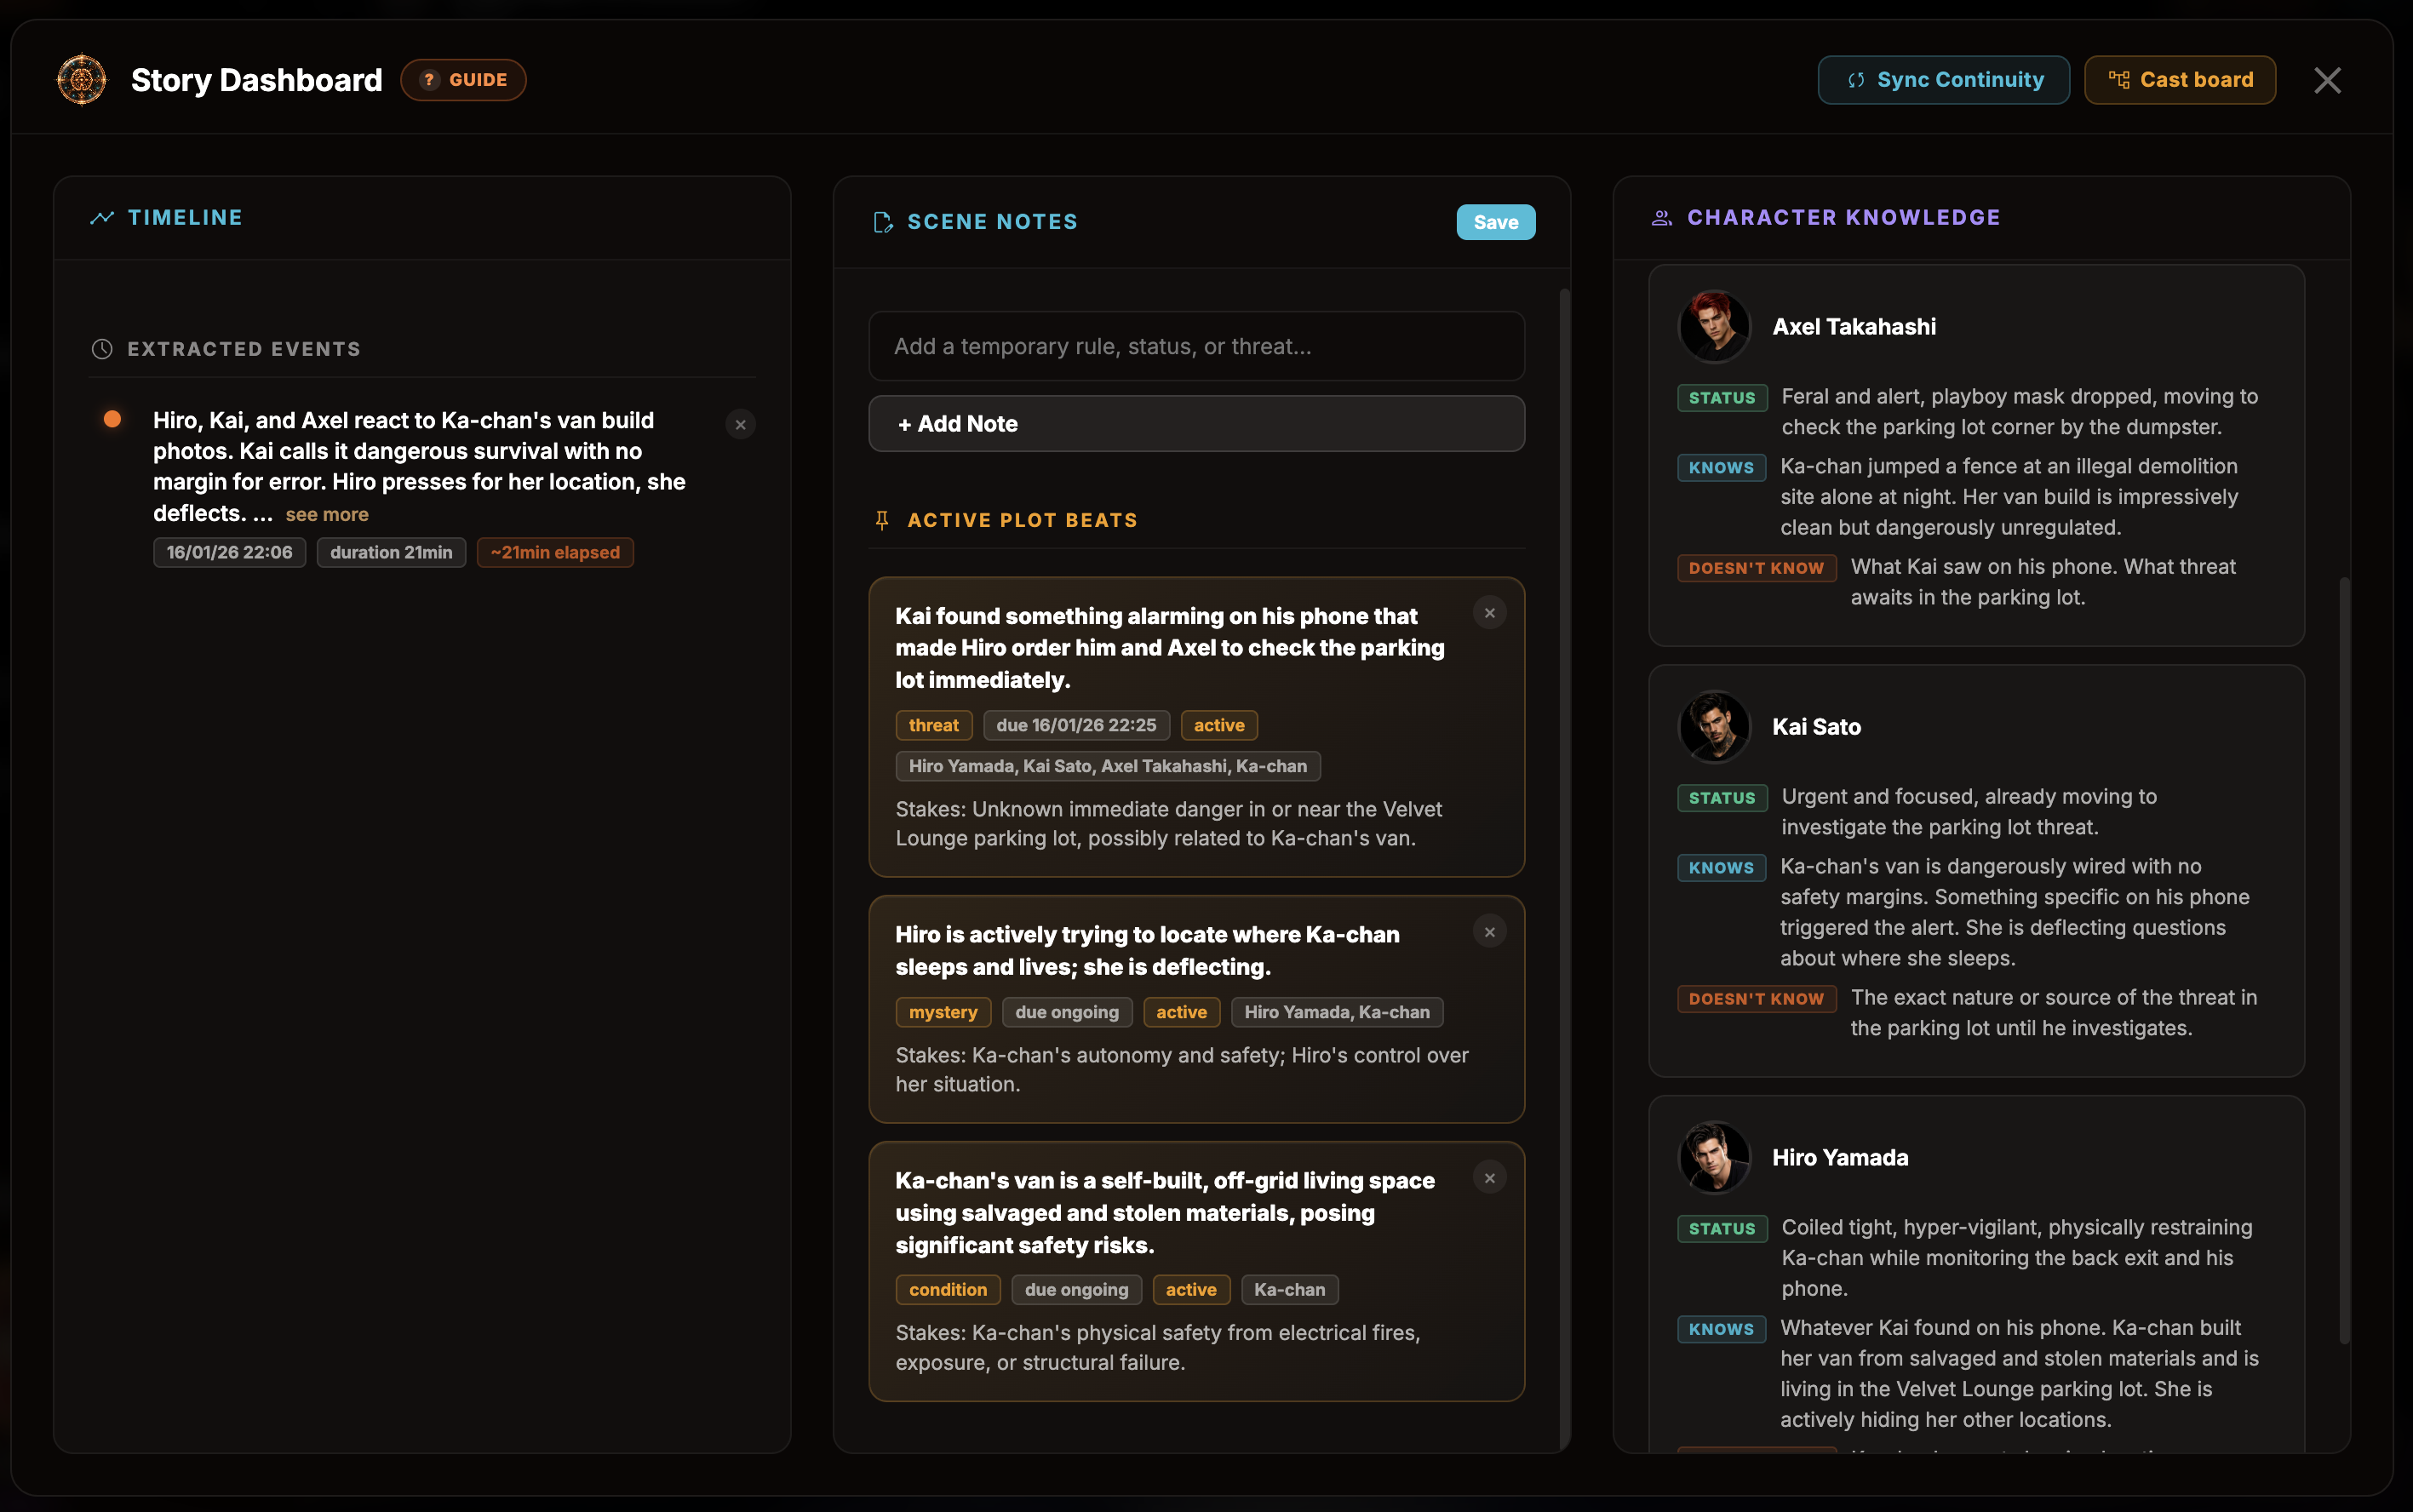The height and width of the screenshot is (1512, 2413).
Task: Click the 16/01/26 22:06 timestamp tag
Action: point(229,552)
